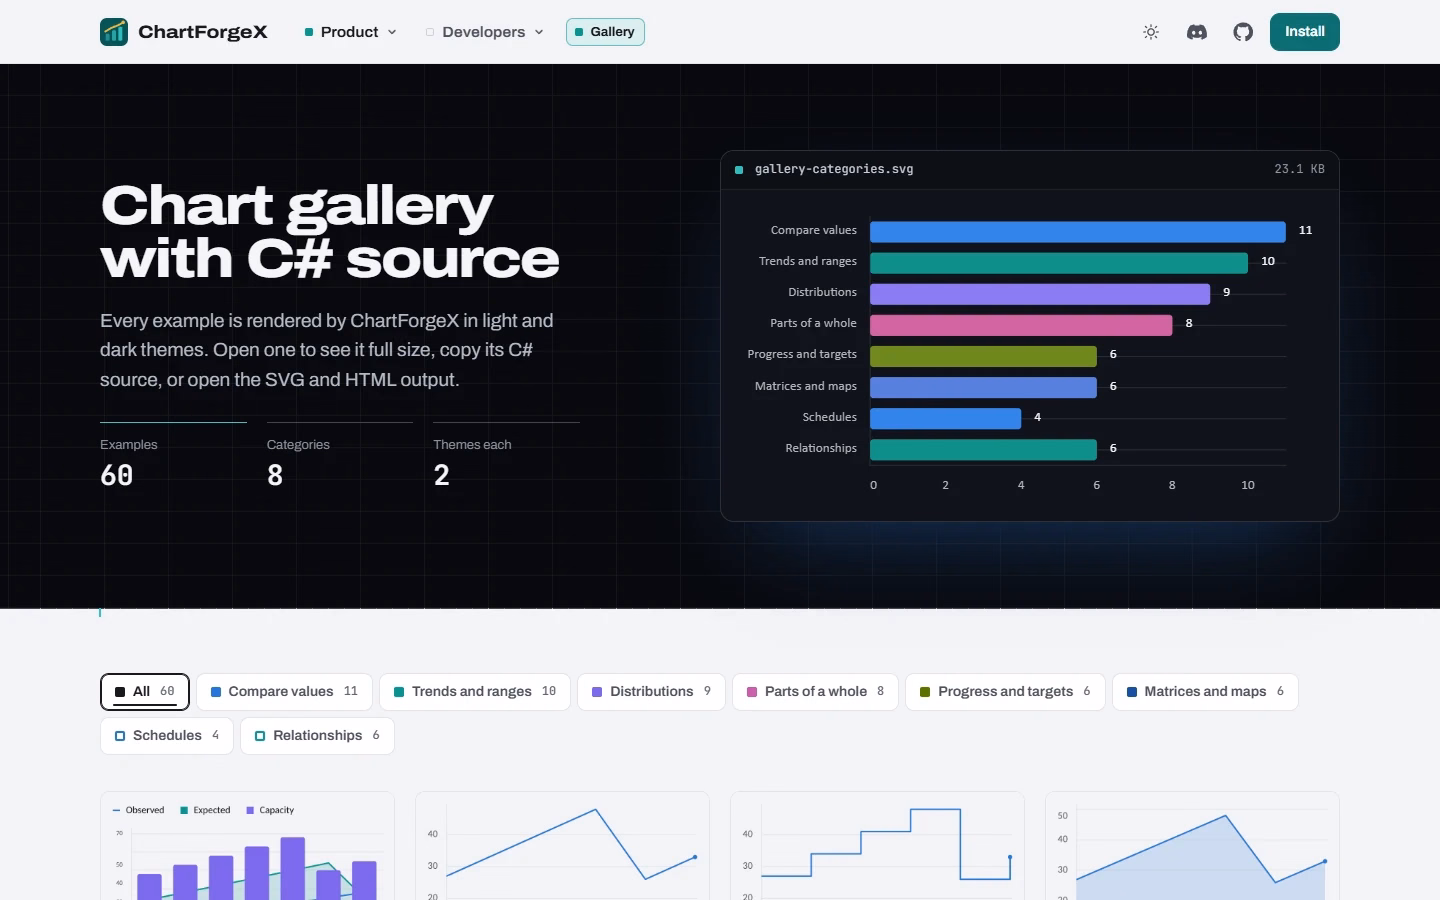
Task: Click the teal Relationships bar in chart
Action: point(983,449)
